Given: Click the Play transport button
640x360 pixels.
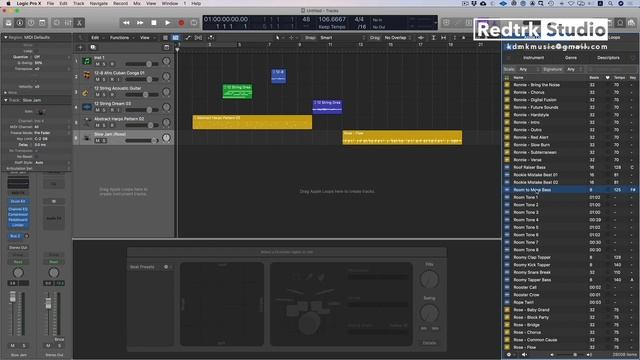Looking at the screenshot, I should tap(168, 23).
